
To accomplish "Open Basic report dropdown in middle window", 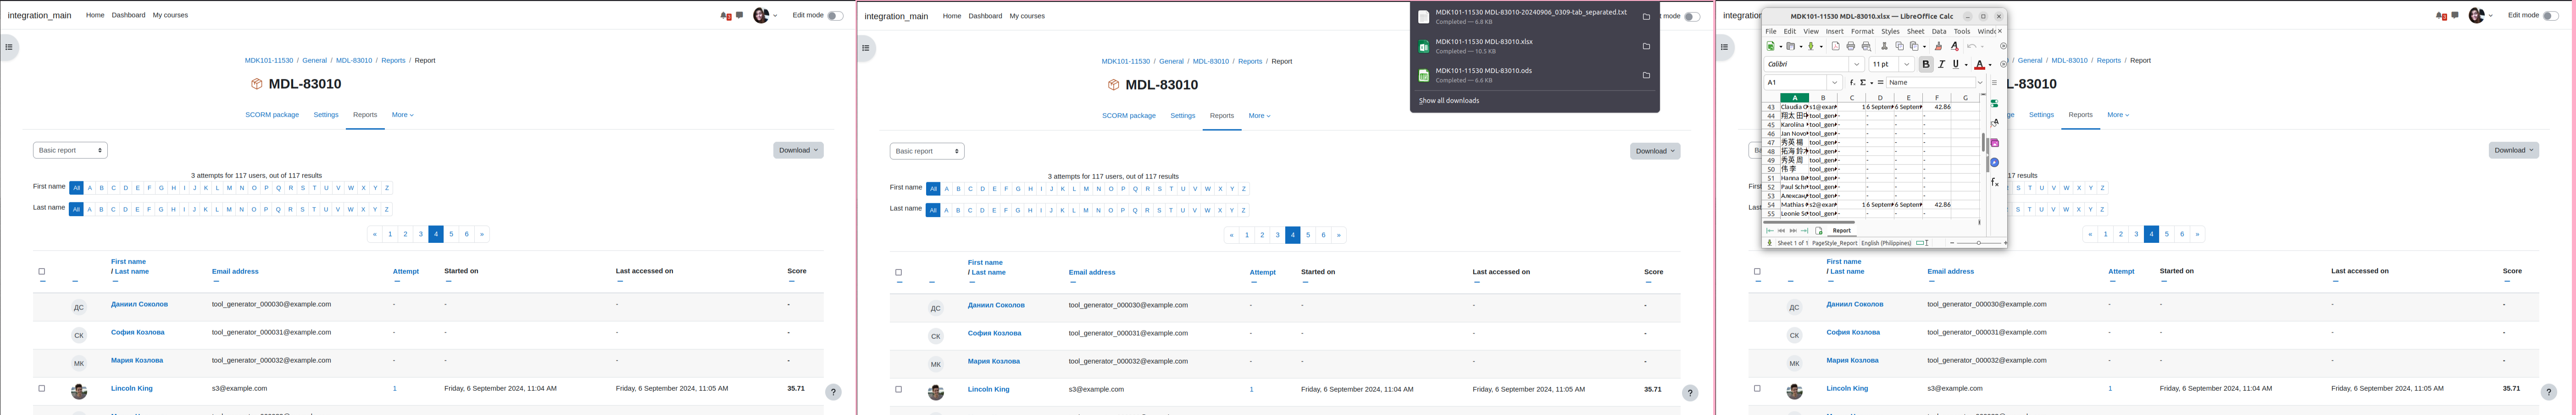I will pyautogui.click(x=927, y=151).
